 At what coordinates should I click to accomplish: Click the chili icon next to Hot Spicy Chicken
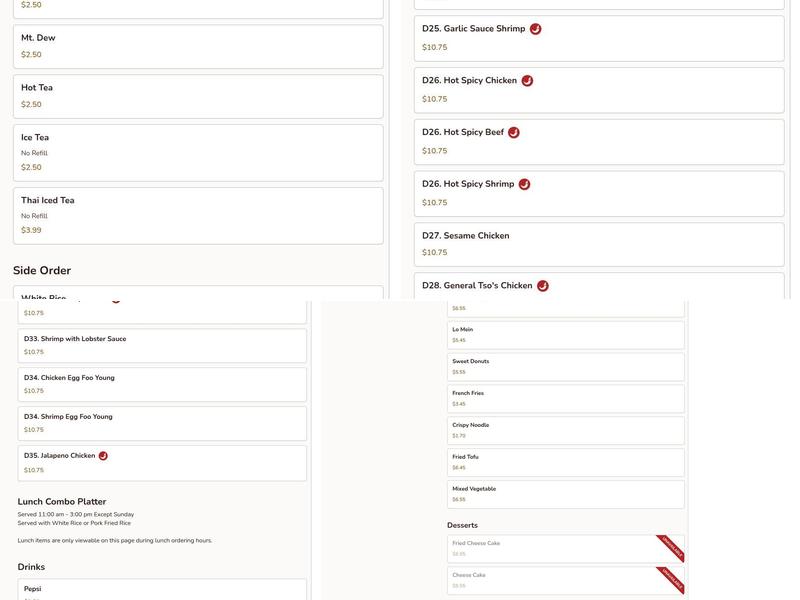pos(527,81)
